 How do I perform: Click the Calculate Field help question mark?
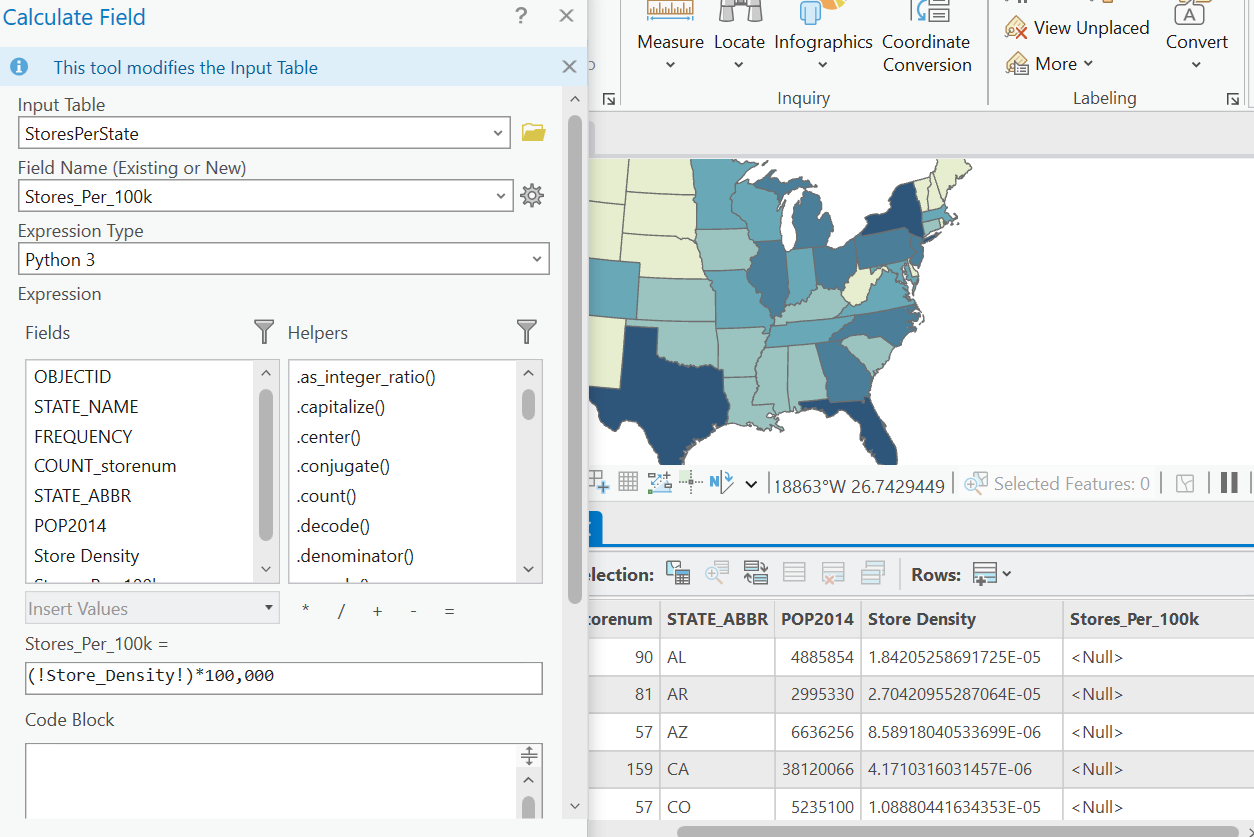[519, 17]
